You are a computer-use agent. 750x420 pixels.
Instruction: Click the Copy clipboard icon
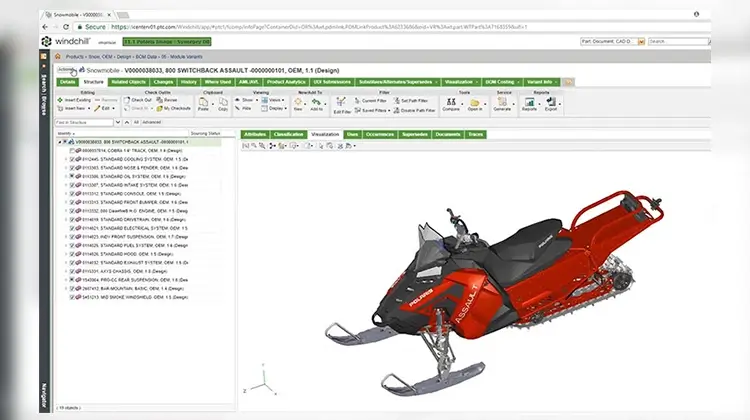tap(223, 102)
